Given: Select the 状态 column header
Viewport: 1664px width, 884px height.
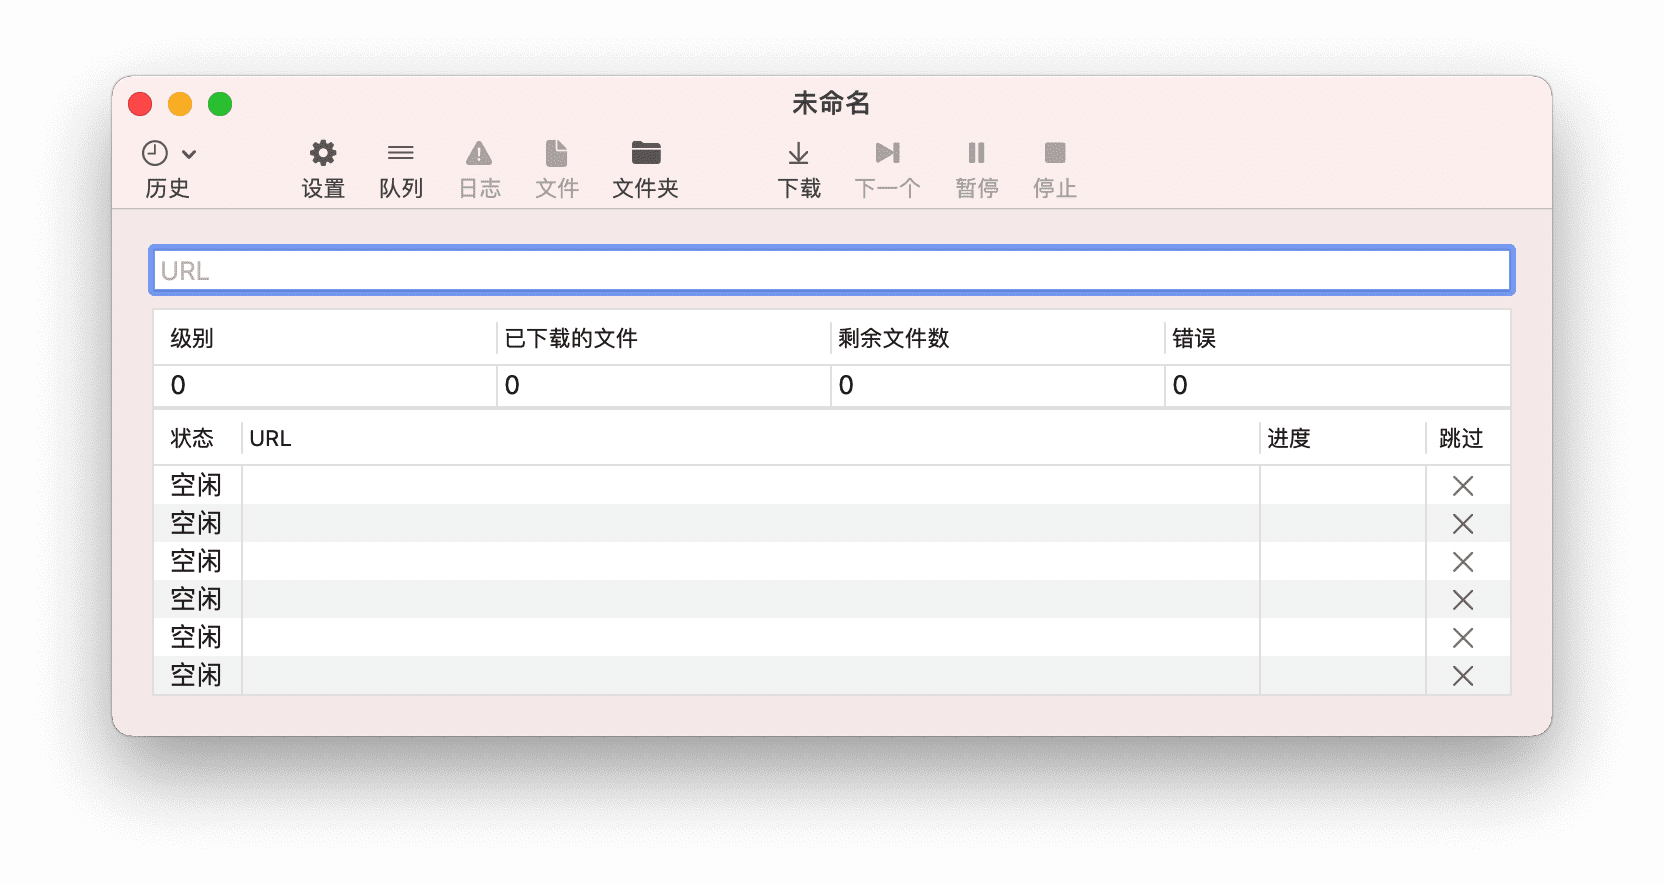Looking at the screenshot, I should click(192, 439).
